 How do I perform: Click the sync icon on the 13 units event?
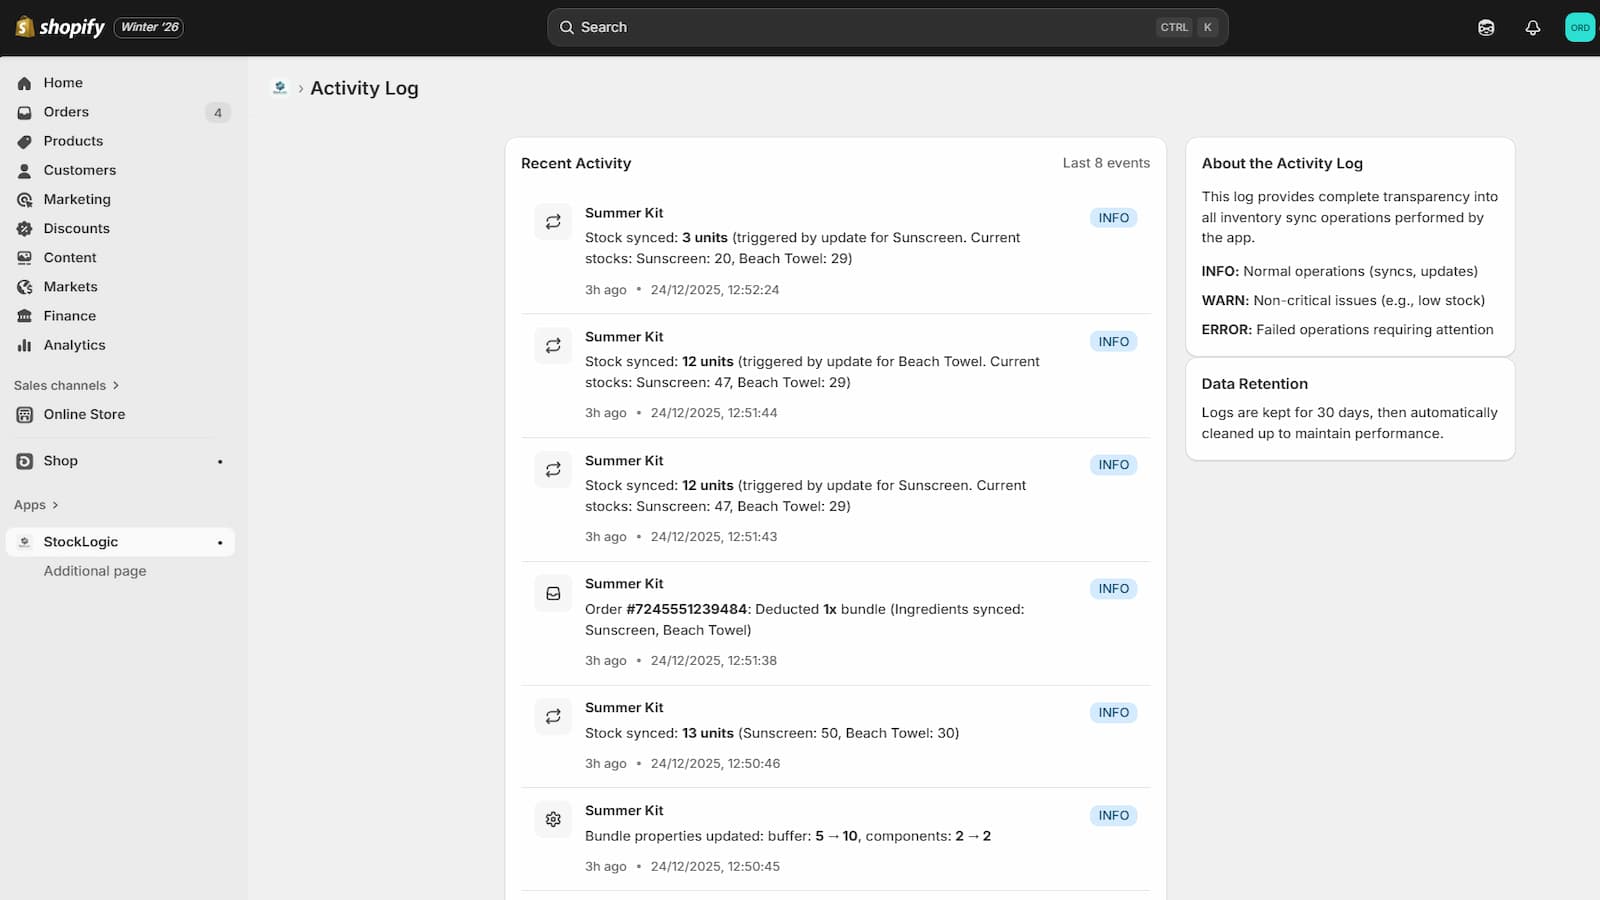pos(553,716)
